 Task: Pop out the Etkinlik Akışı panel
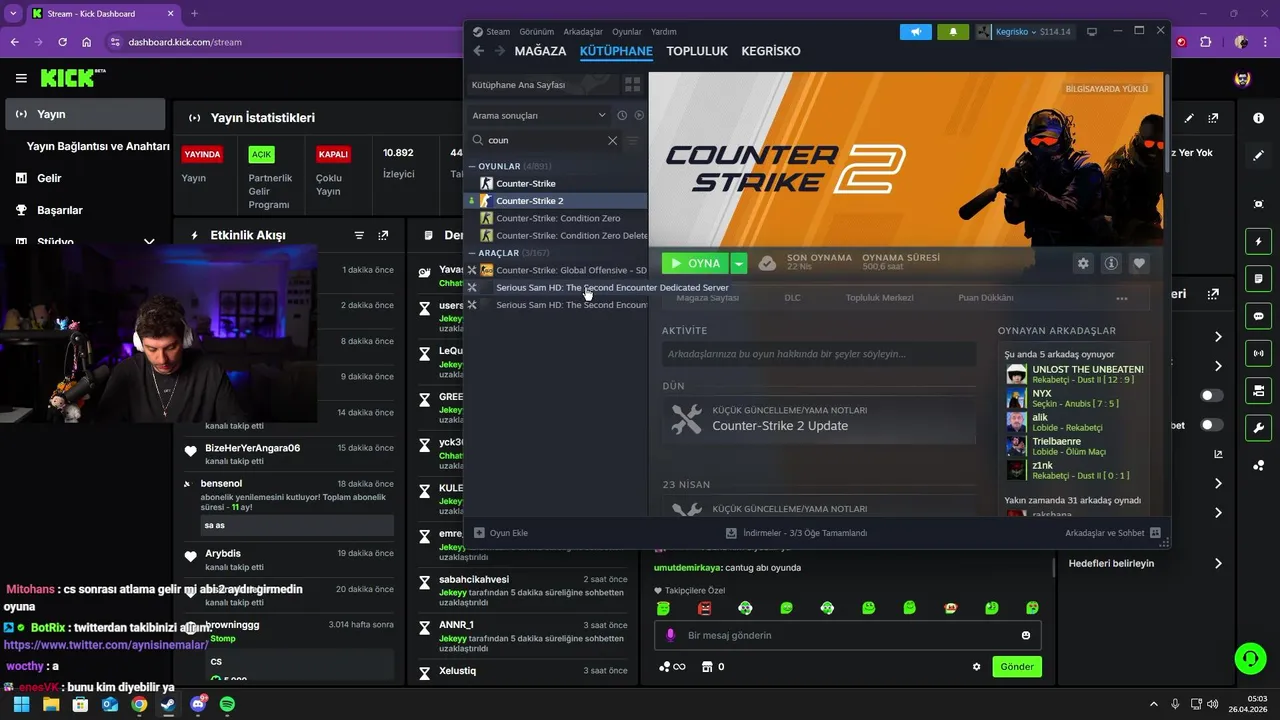(x=383, y=235)
